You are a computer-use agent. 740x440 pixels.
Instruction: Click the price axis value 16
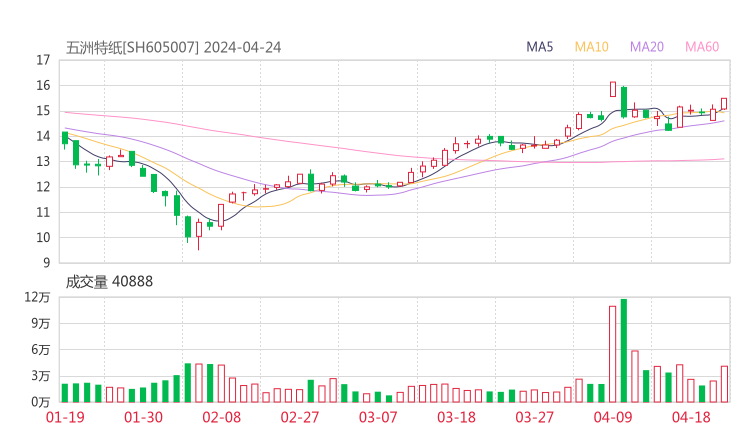pos(43,85)
